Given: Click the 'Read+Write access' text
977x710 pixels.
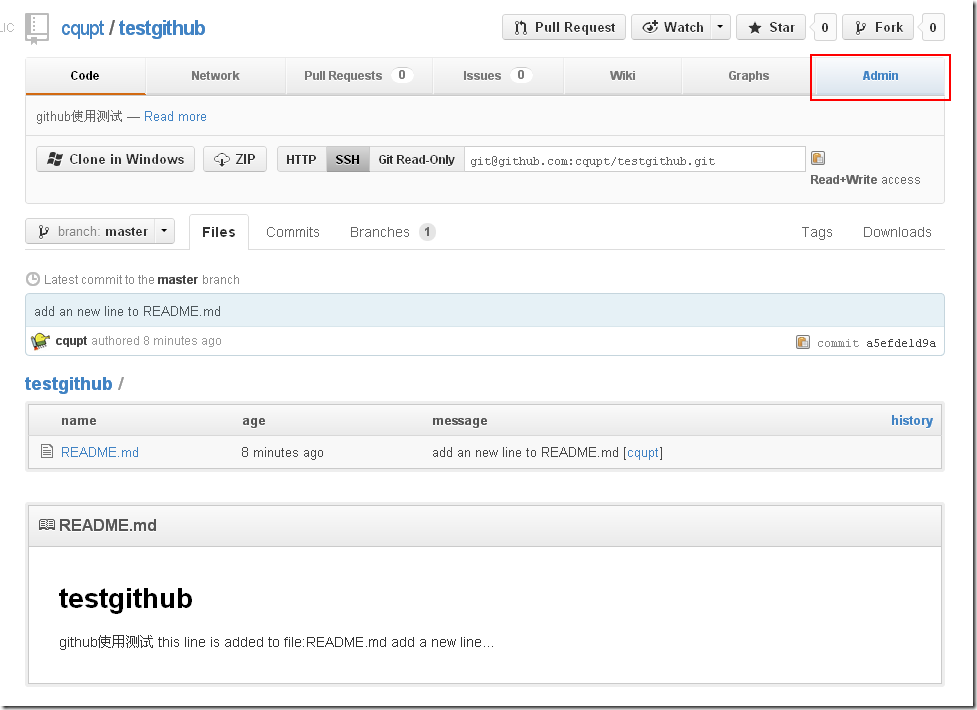Looking at the screenshot, I should (865, 180).
